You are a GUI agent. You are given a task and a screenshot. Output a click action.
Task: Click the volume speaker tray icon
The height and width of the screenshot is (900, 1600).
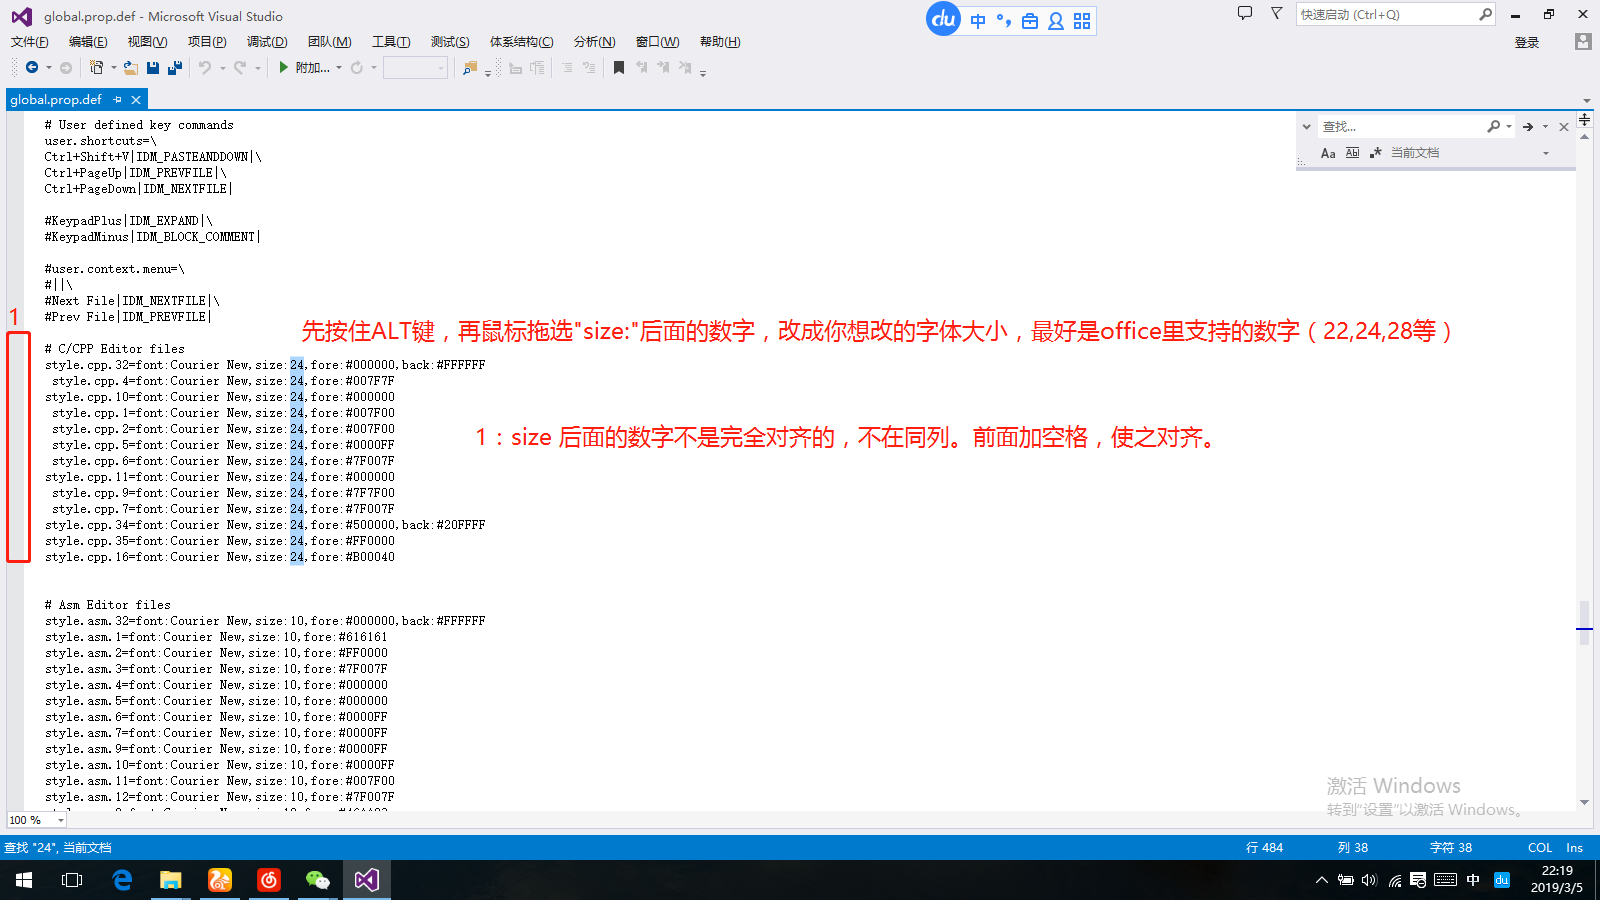point(1369,880)
